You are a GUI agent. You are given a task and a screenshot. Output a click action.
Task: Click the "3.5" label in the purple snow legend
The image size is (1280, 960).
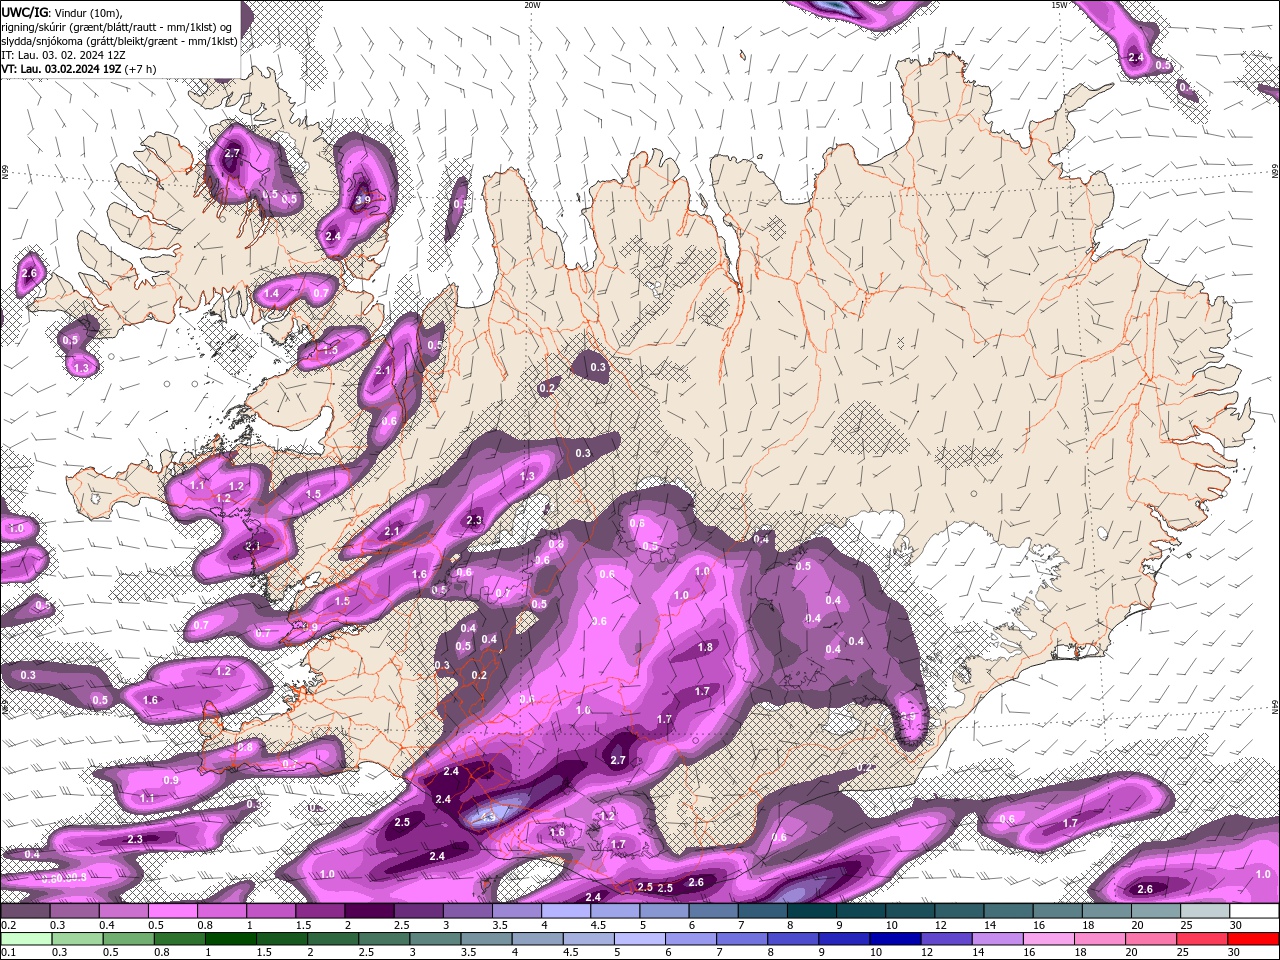[500, 924]
